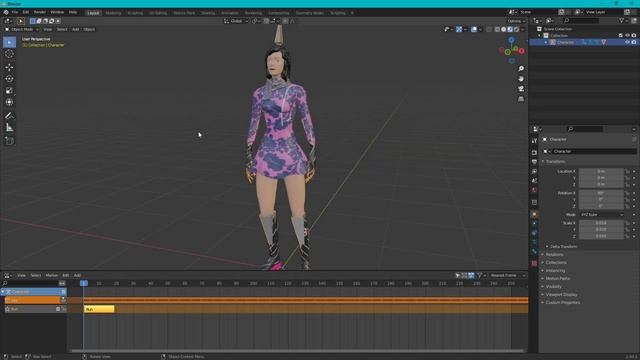The image size is (640, 360).
Task: Click the current frame marker in NLA timeline
Action: 84,283
